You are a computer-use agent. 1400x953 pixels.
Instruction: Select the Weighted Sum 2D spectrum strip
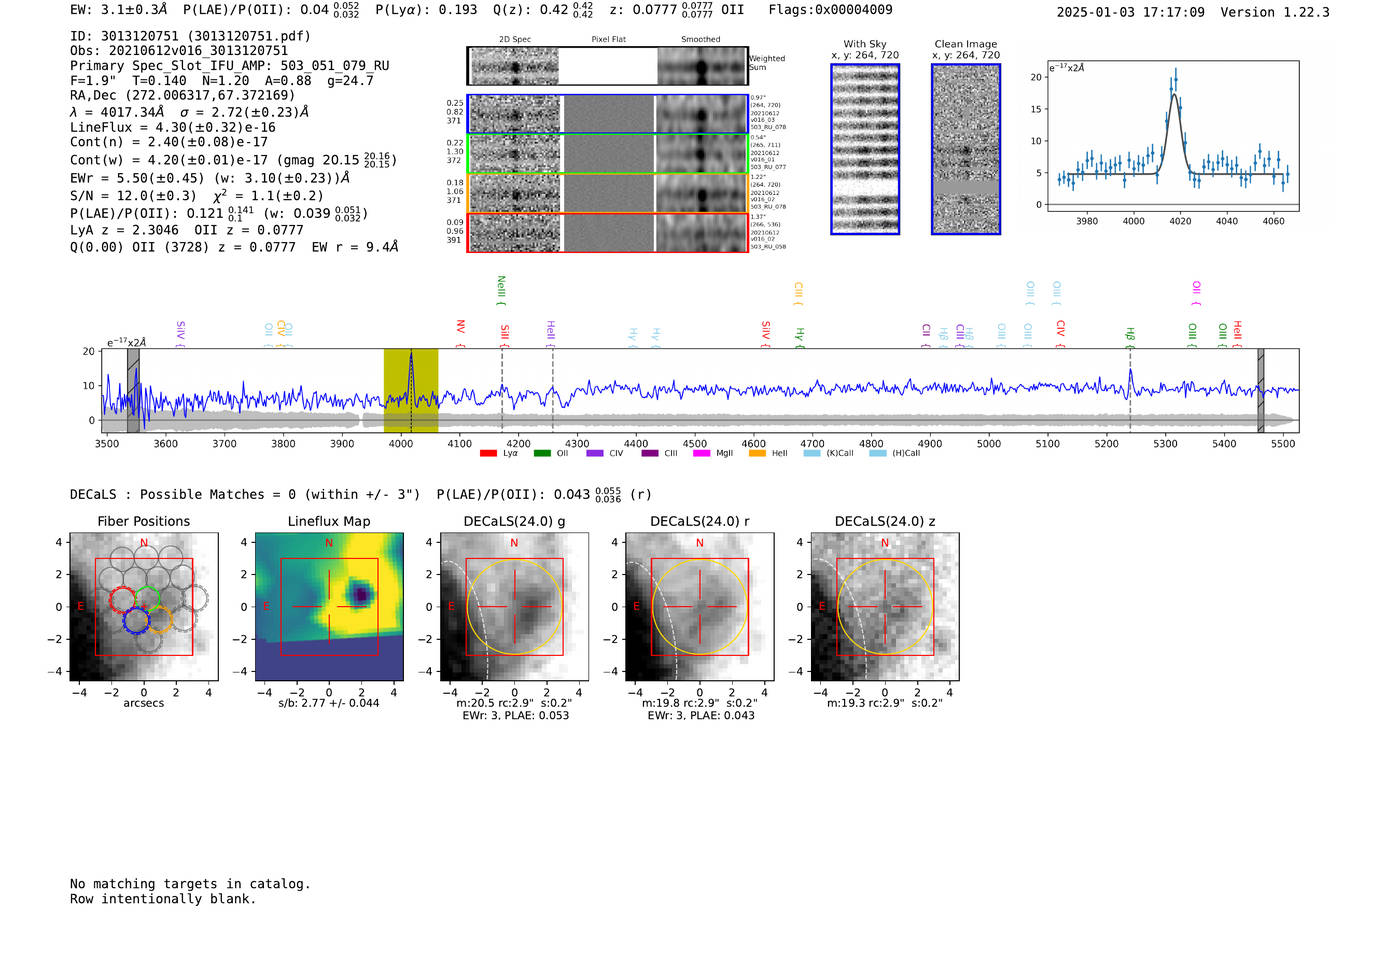(x=608, y=66)
